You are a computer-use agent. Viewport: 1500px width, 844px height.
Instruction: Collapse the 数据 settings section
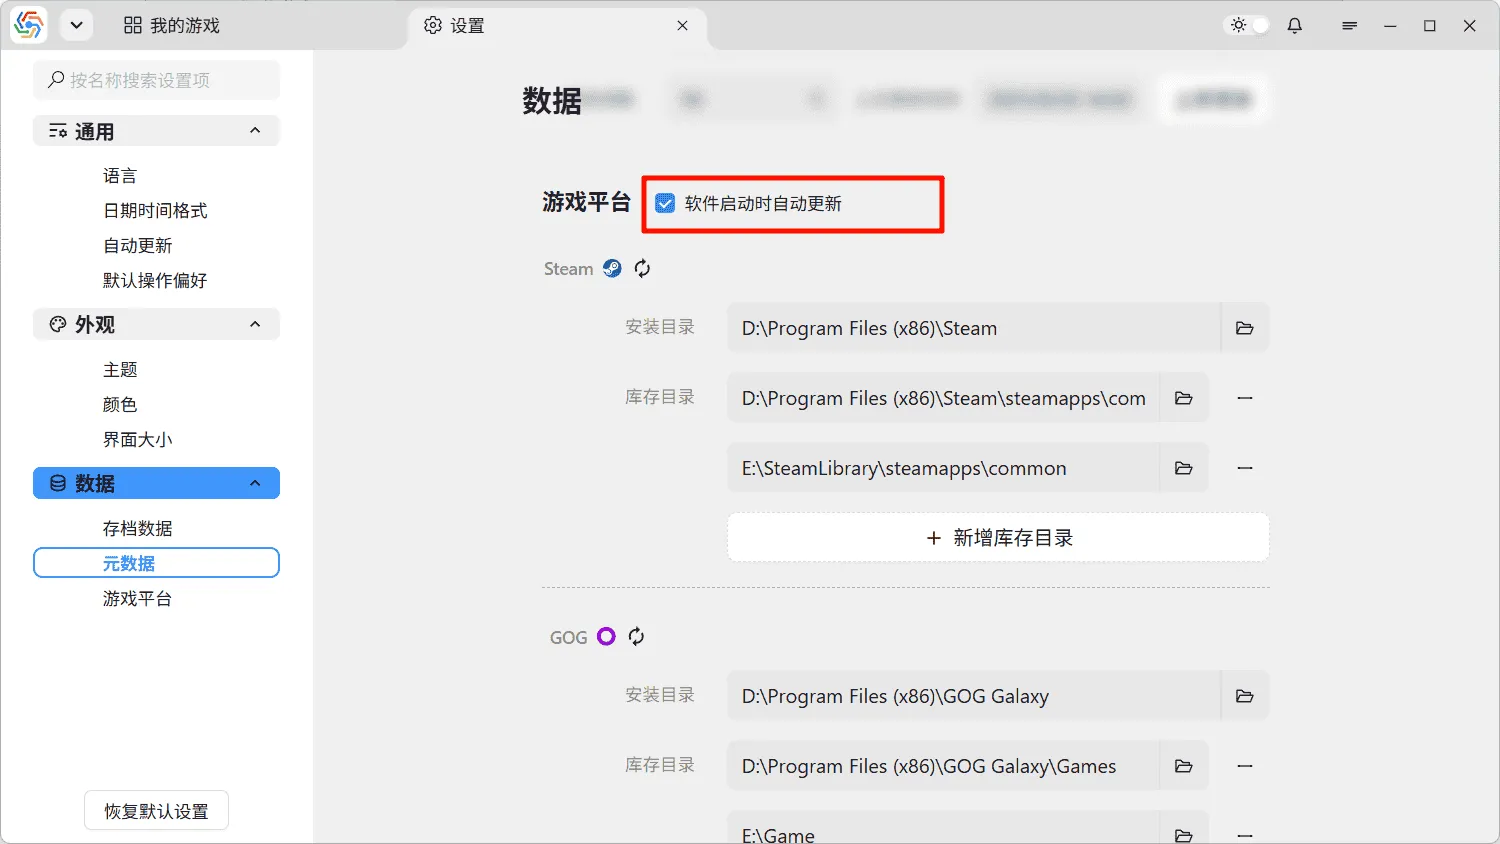click(255, 483)
